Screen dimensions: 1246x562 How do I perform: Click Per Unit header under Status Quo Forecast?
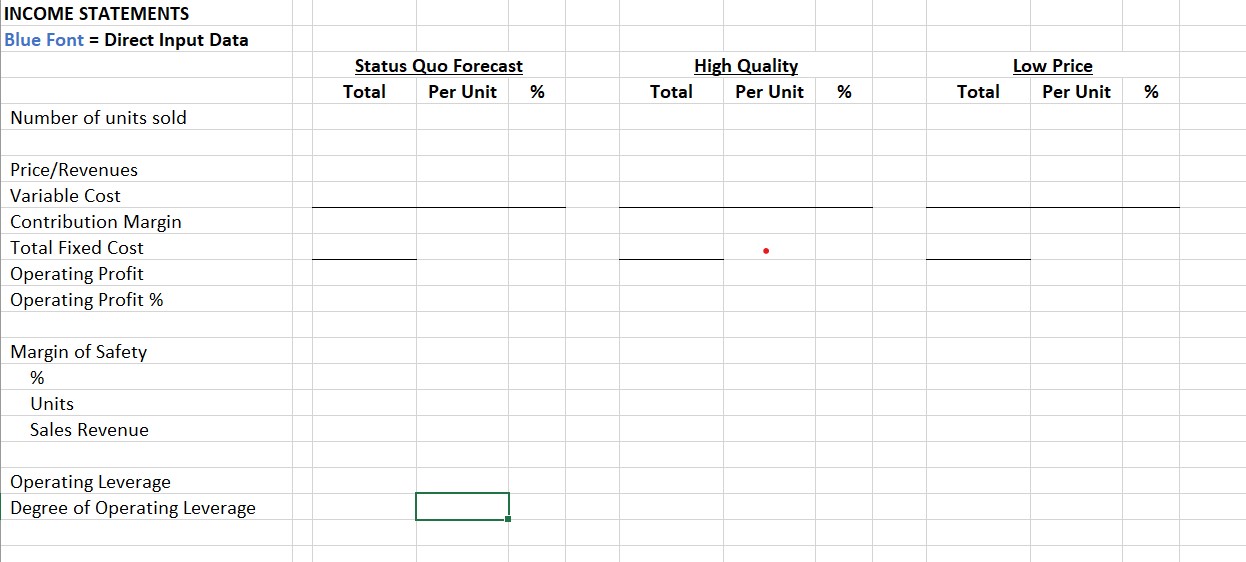462,92
